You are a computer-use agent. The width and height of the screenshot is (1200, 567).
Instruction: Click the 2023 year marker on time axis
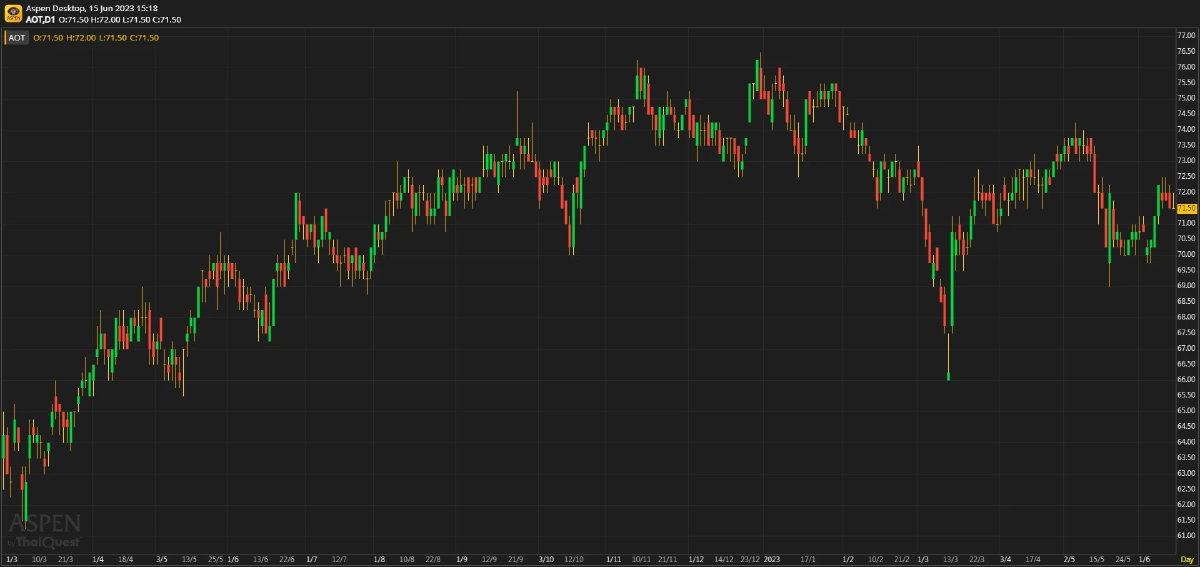(770, 559)
